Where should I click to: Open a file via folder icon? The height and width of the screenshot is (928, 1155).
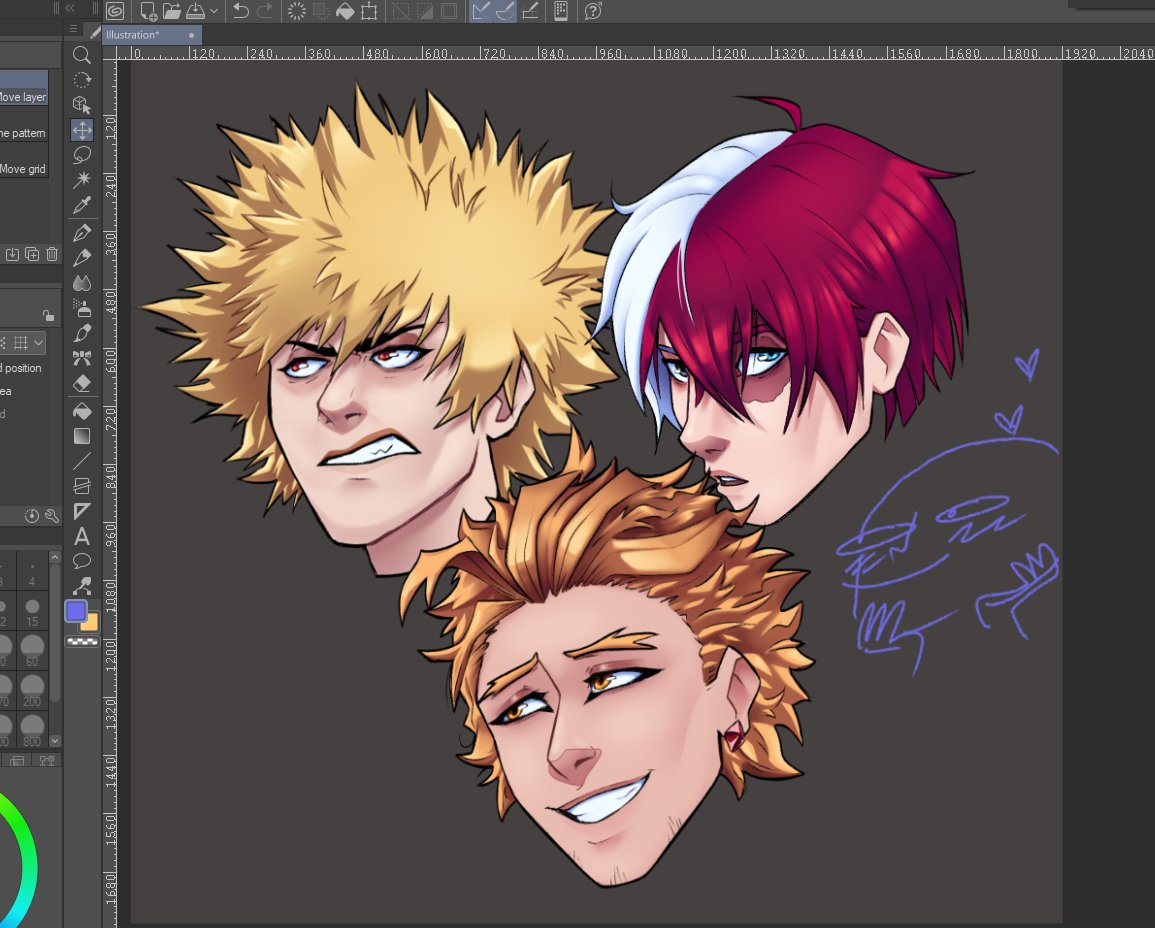pos(172,11)
